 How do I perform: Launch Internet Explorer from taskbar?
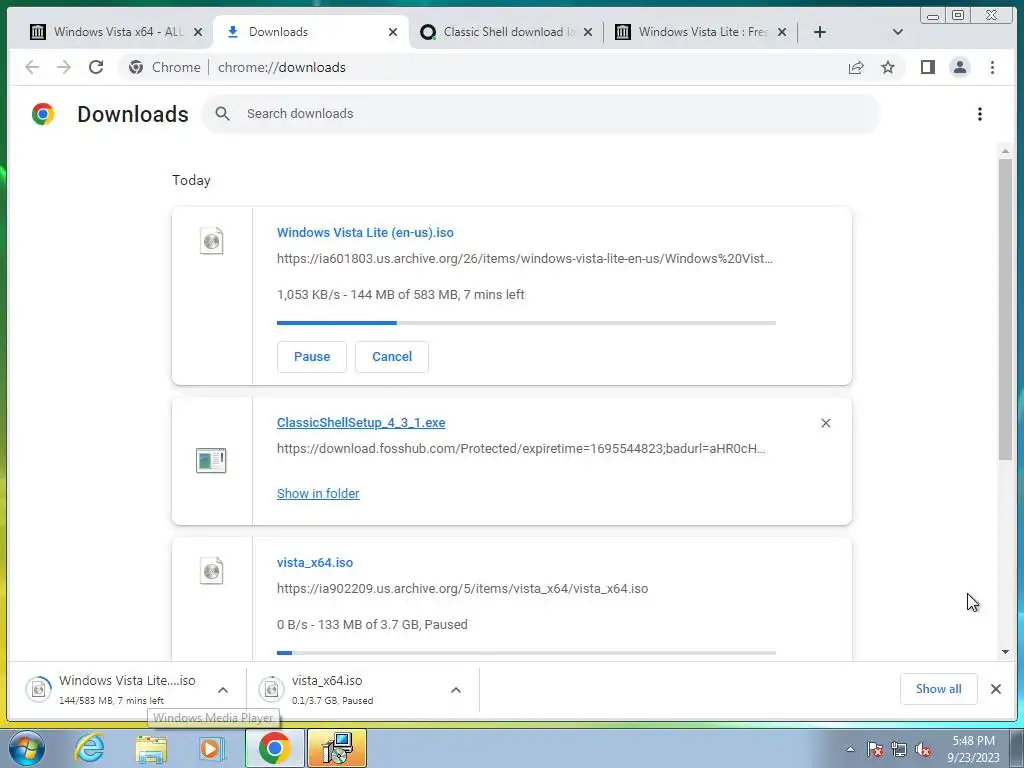pos(89,748)
